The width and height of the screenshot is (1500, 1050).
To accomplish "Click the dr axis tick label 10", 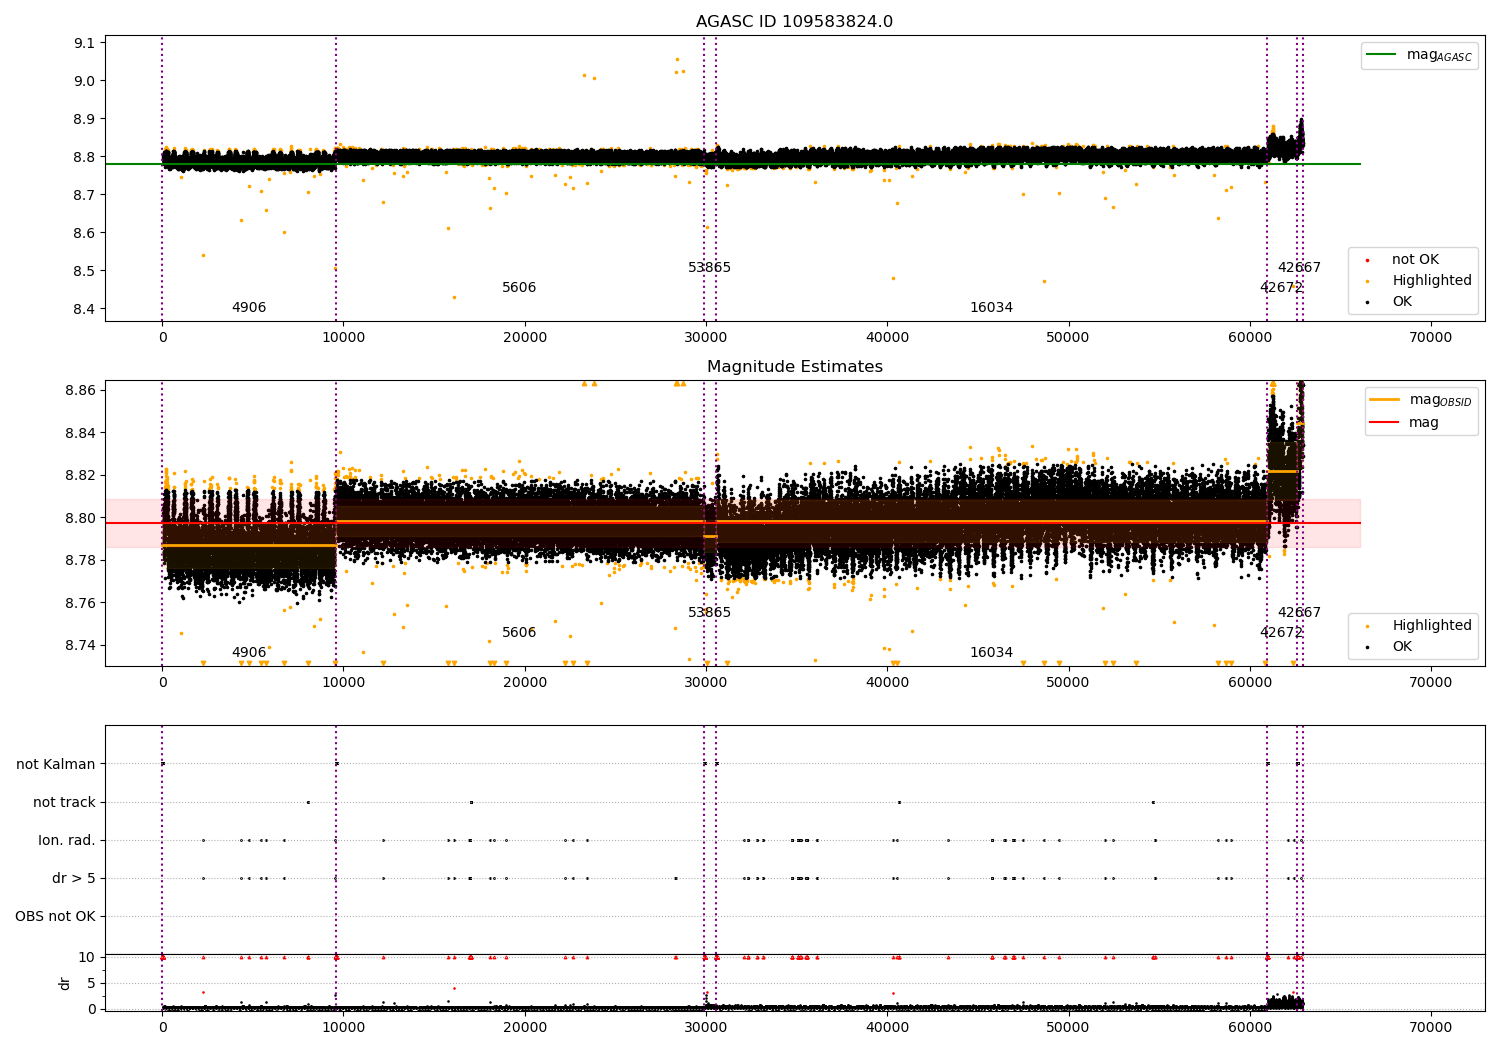I will click(87, 957).
